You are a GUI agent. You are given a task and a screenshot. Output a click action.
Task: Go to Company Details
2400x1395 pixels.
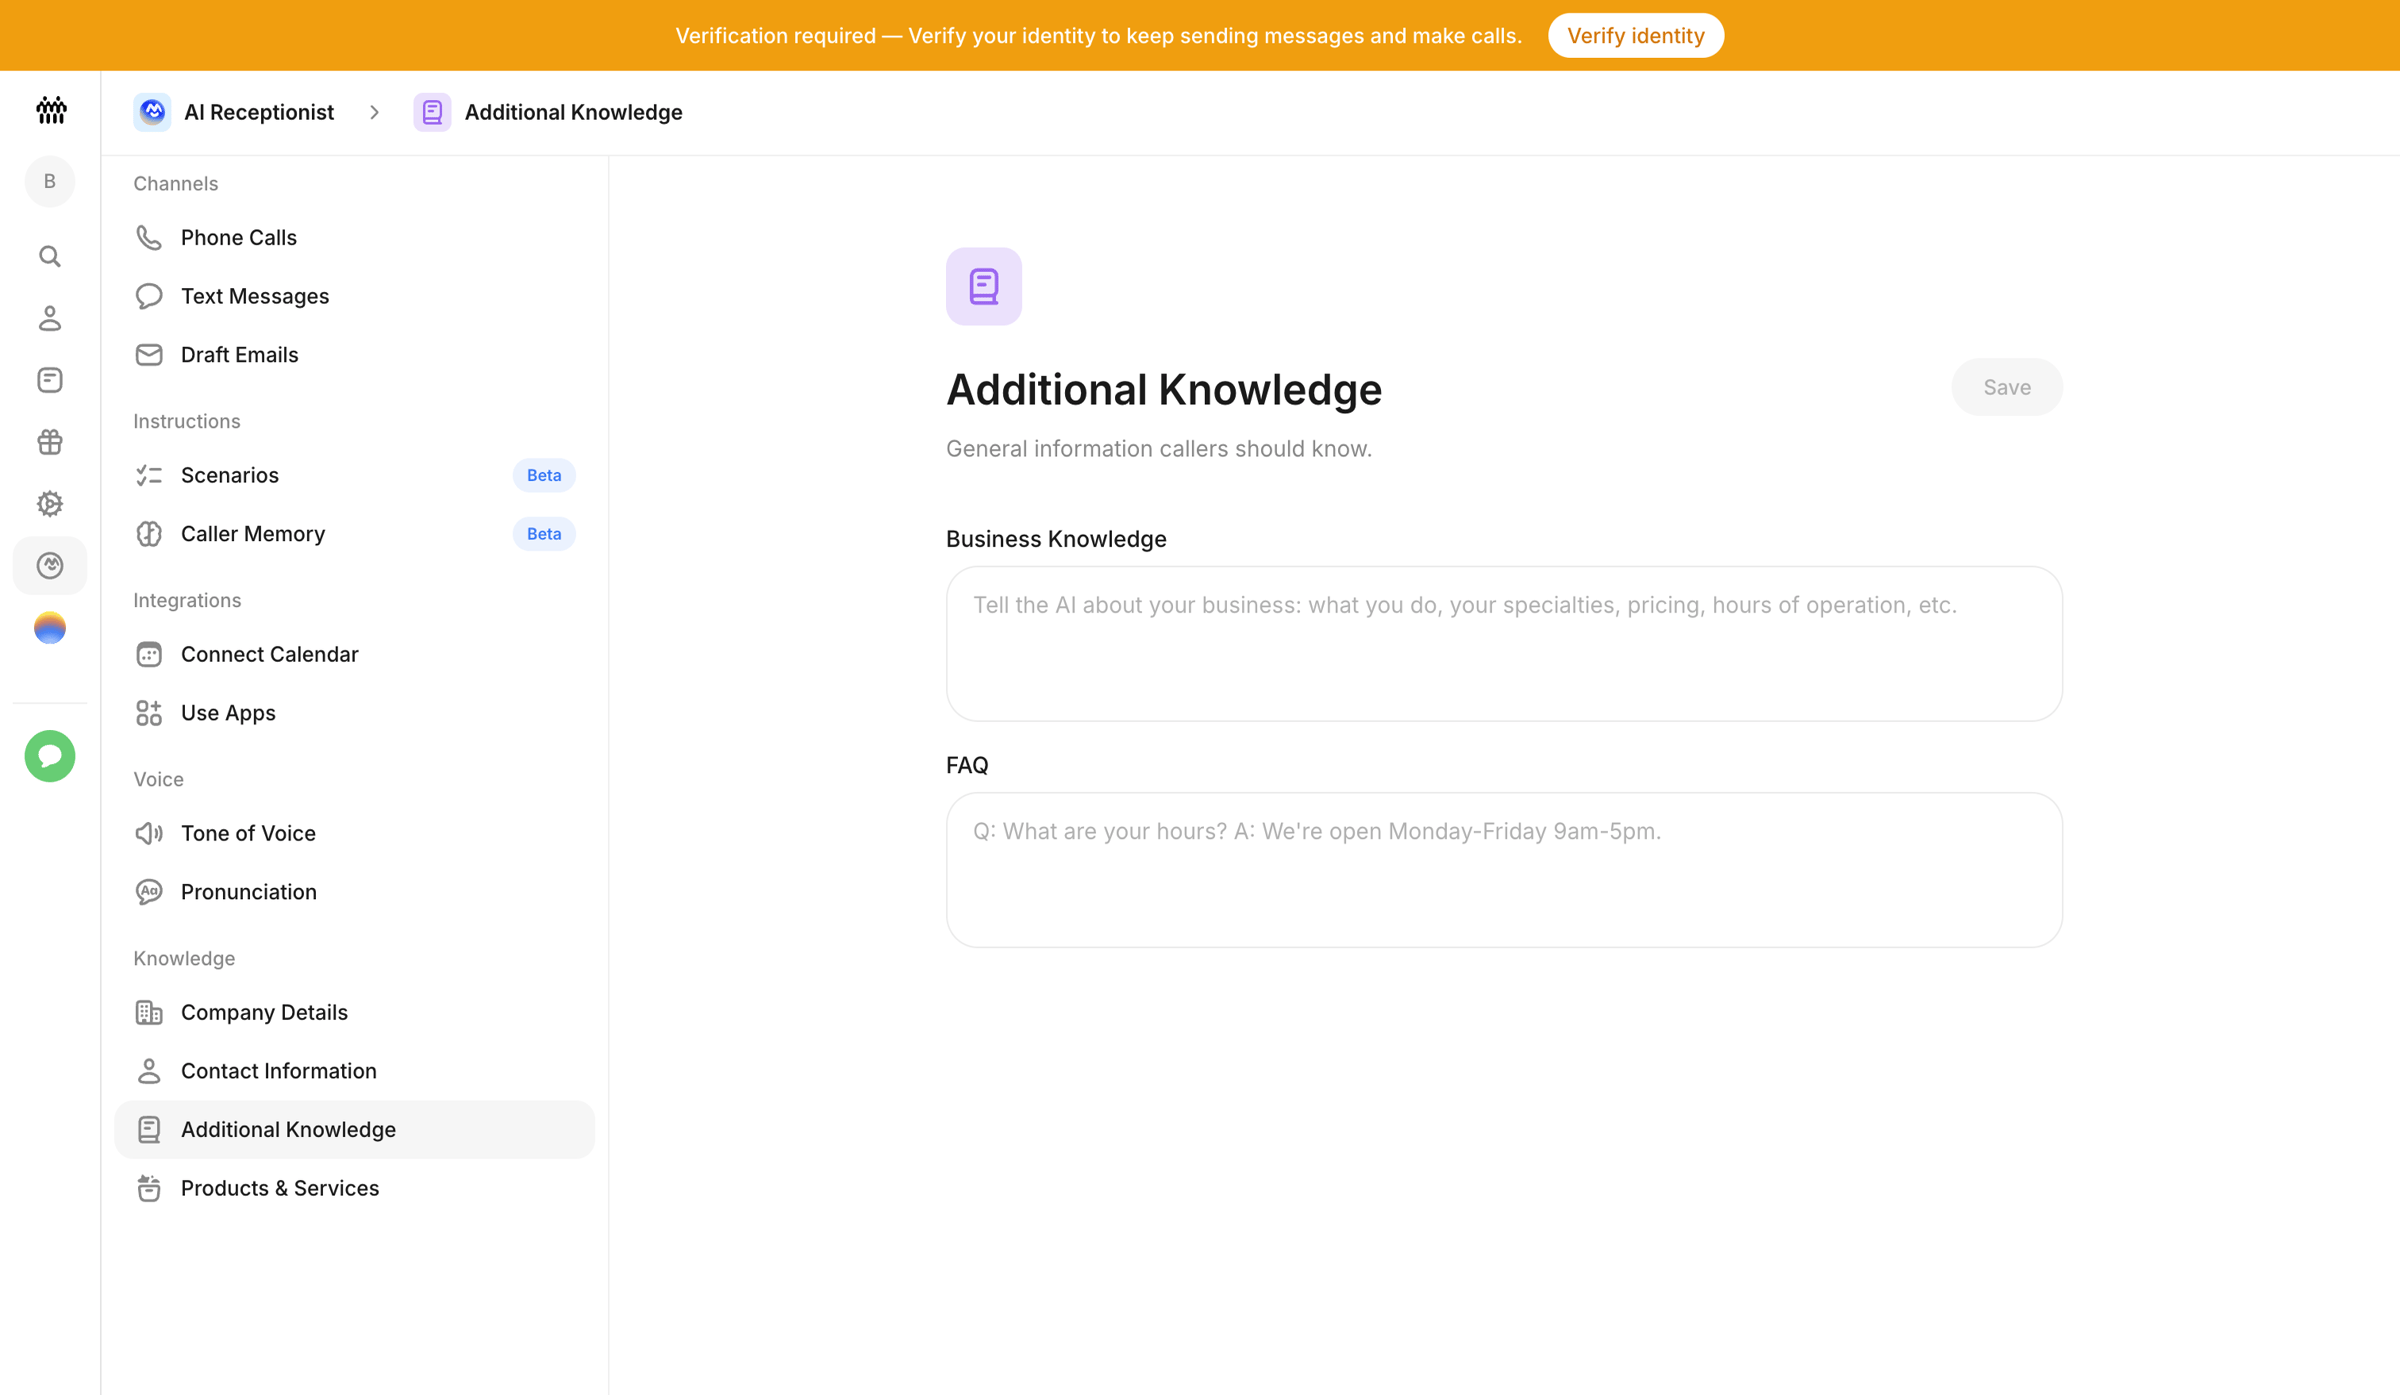click(354, 1012)
